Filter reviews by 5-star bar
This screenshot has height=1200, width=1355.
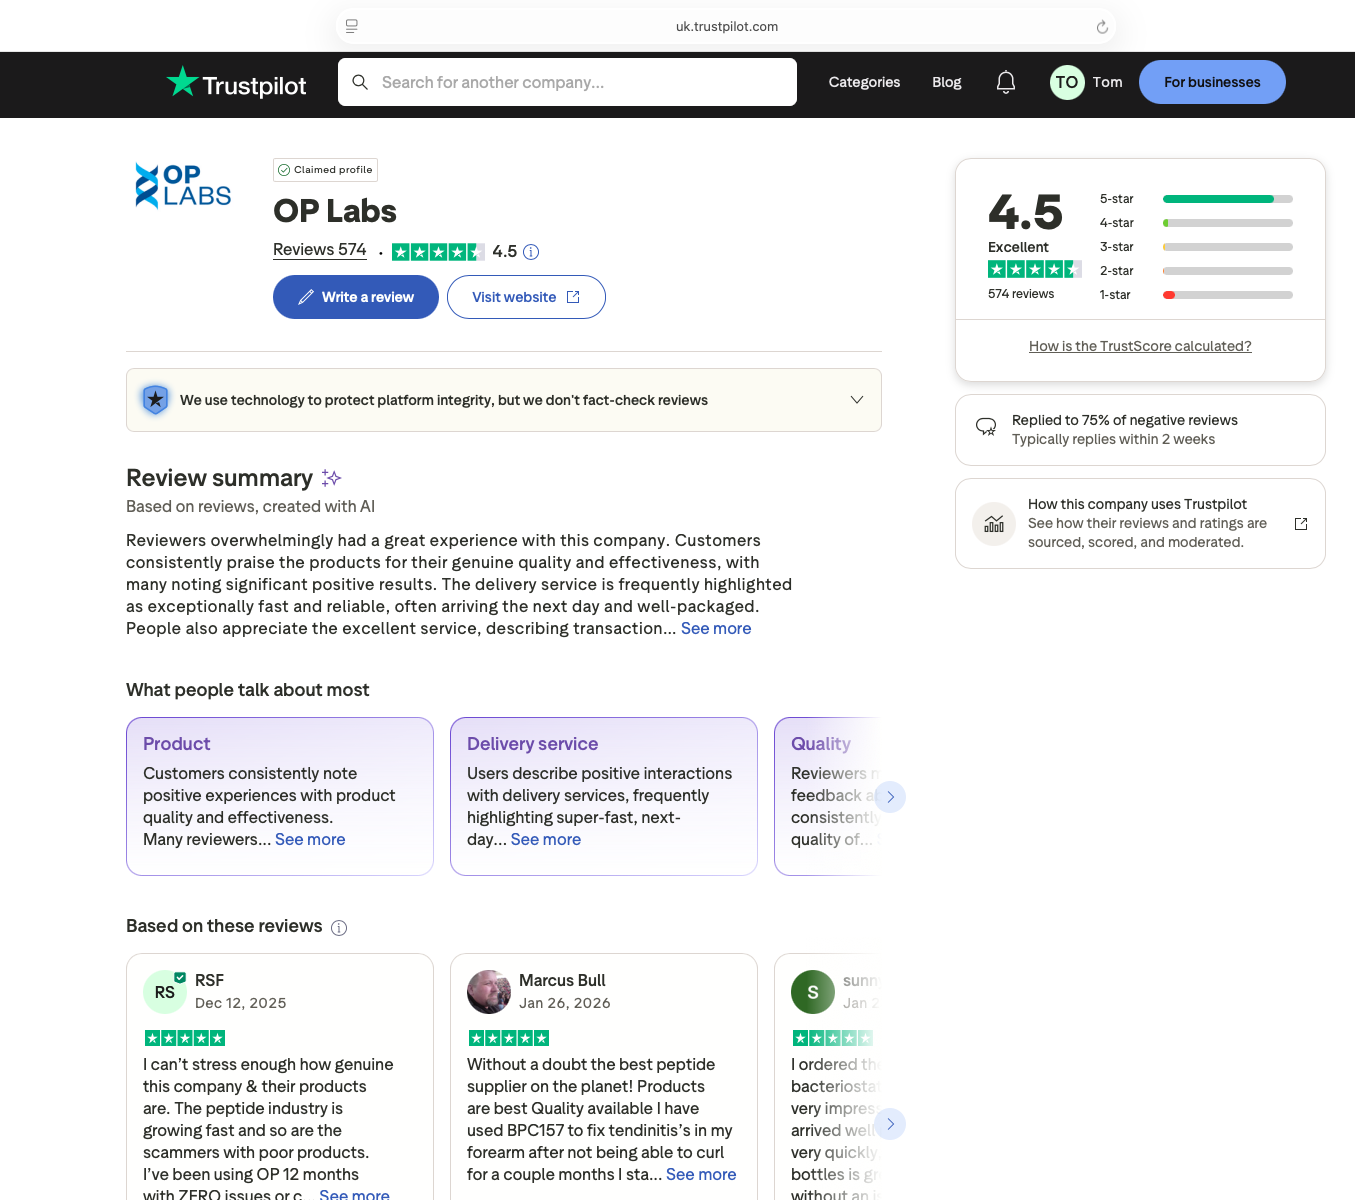tap(1227, 199)
